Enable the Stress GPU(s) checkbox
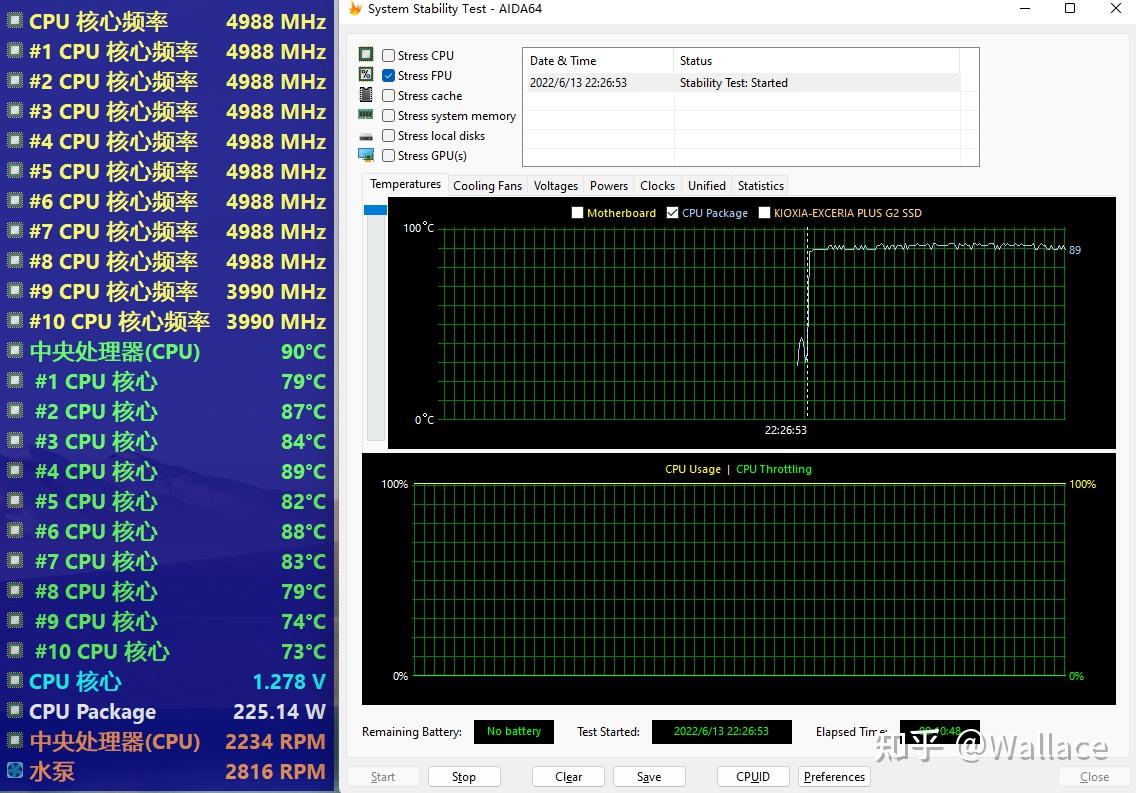The image size is (1136, 793). click(x=388, y=155)
